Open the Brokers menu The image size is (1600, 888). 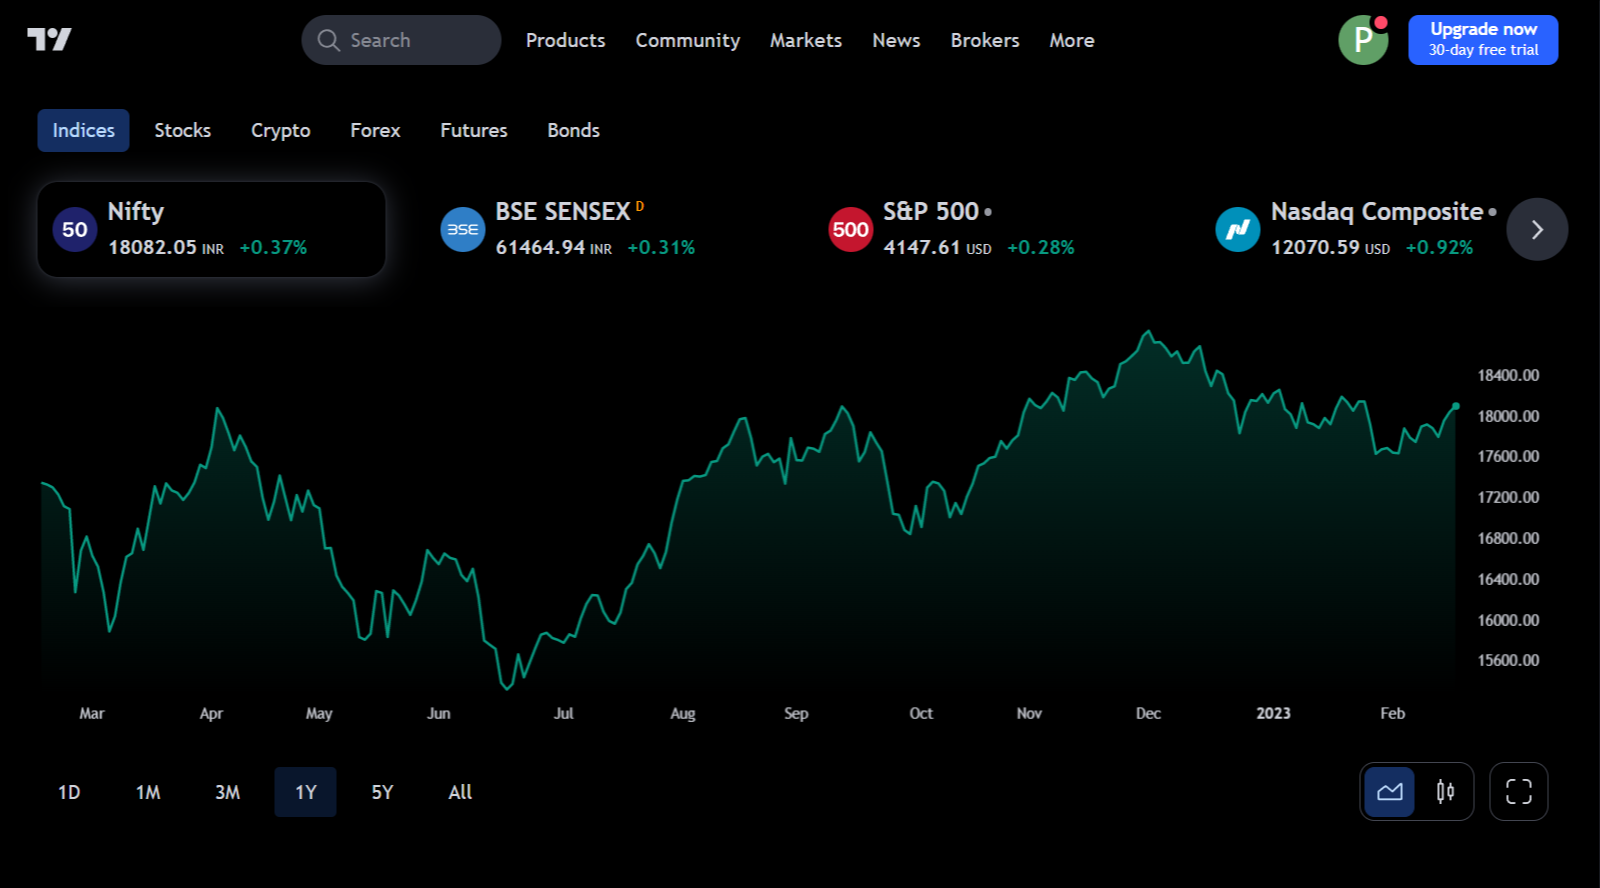click(985, 40)
